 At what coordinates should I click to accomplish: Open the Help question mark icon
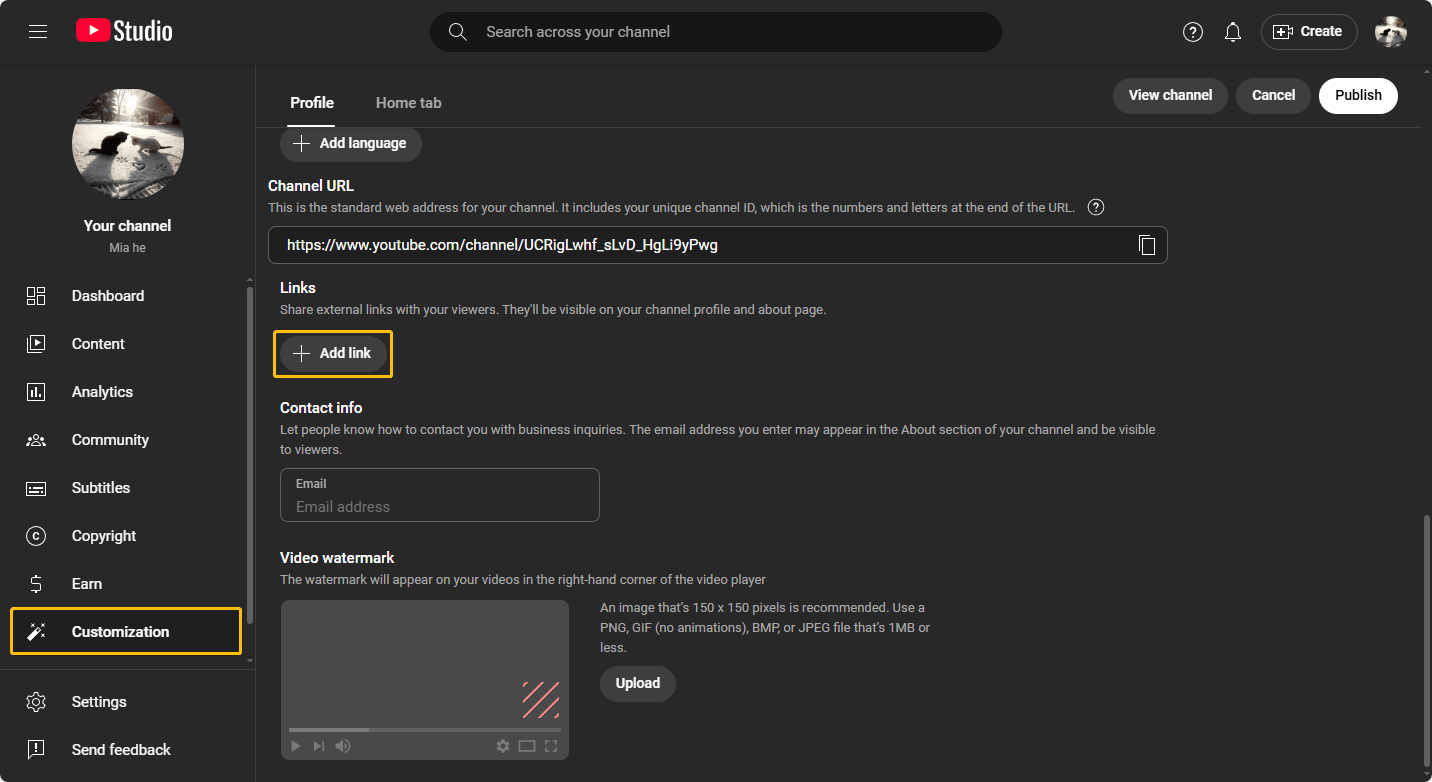[x=1192, y=32]
